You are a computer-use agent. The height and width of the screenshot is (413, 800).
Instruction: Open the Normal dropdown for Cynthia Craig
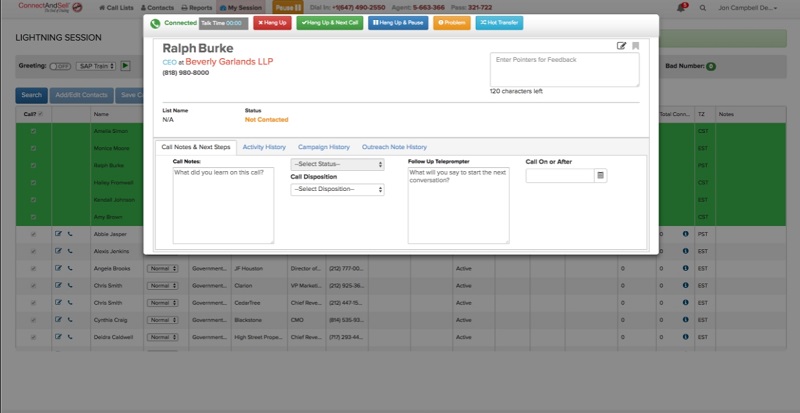tap(162, 320)
